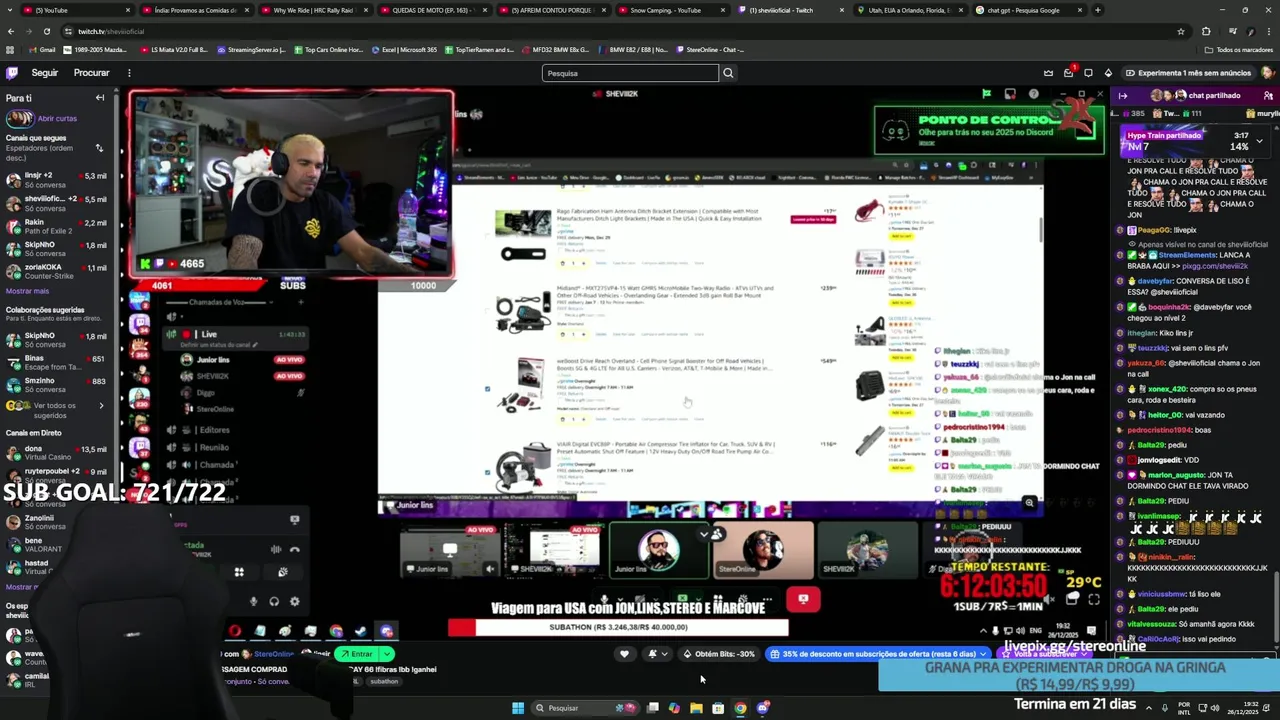Open the Procurar (Browse) page
The image size is (1280, 720).
coord(91,73)
